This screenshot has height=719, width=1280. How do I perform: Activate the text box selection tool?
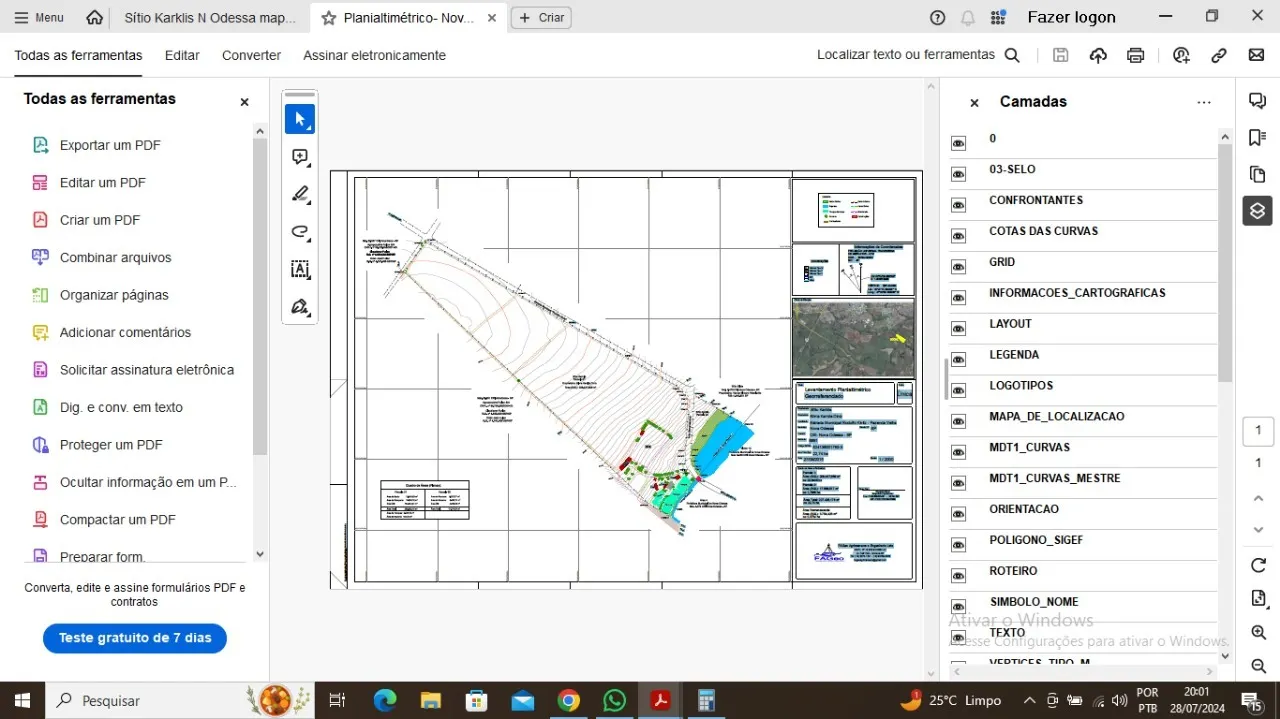point(300,269)
